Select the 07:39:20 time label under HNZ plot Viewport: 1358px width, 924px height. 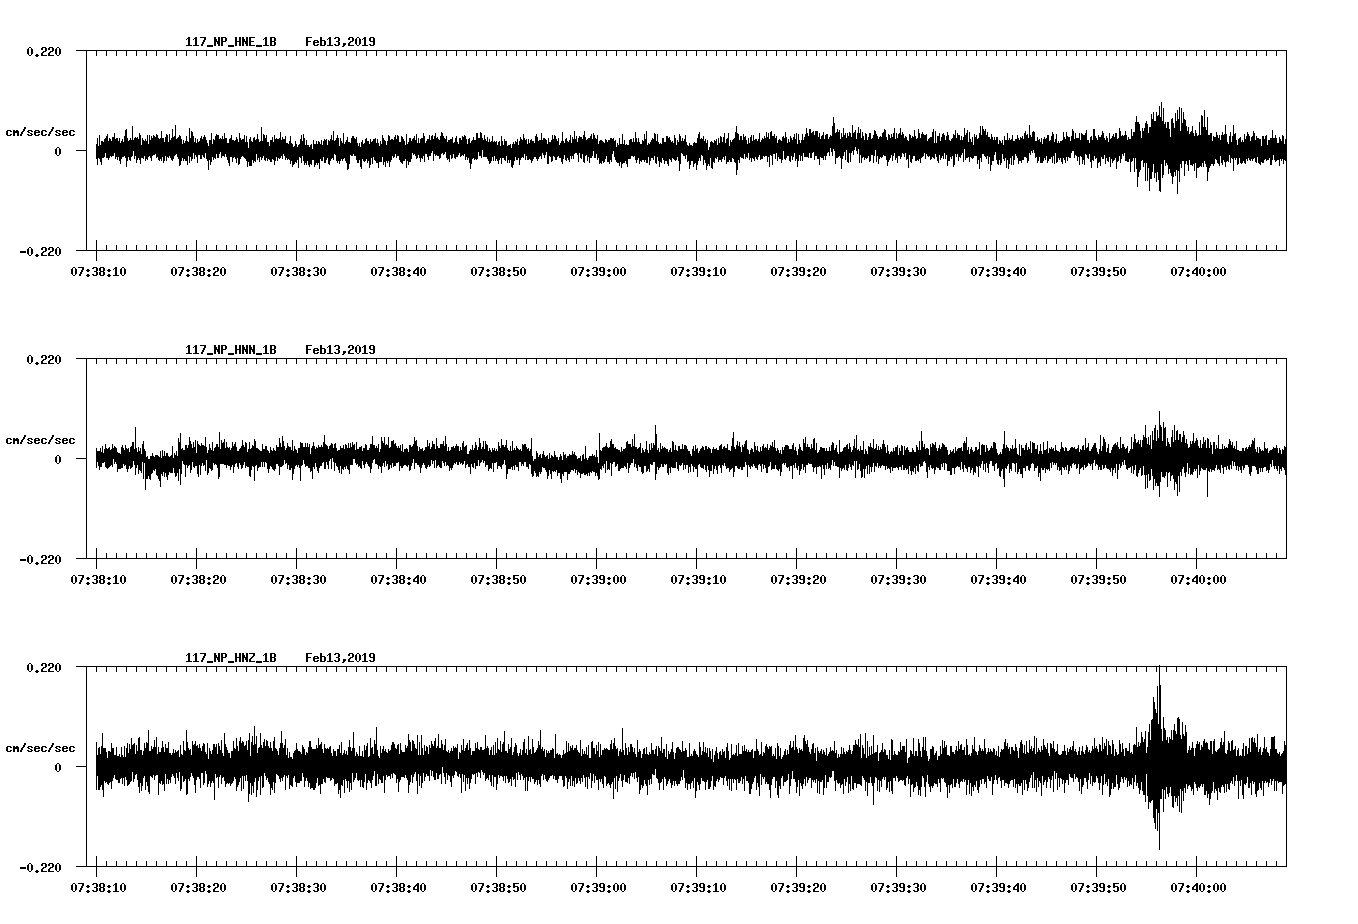point(798,887)
